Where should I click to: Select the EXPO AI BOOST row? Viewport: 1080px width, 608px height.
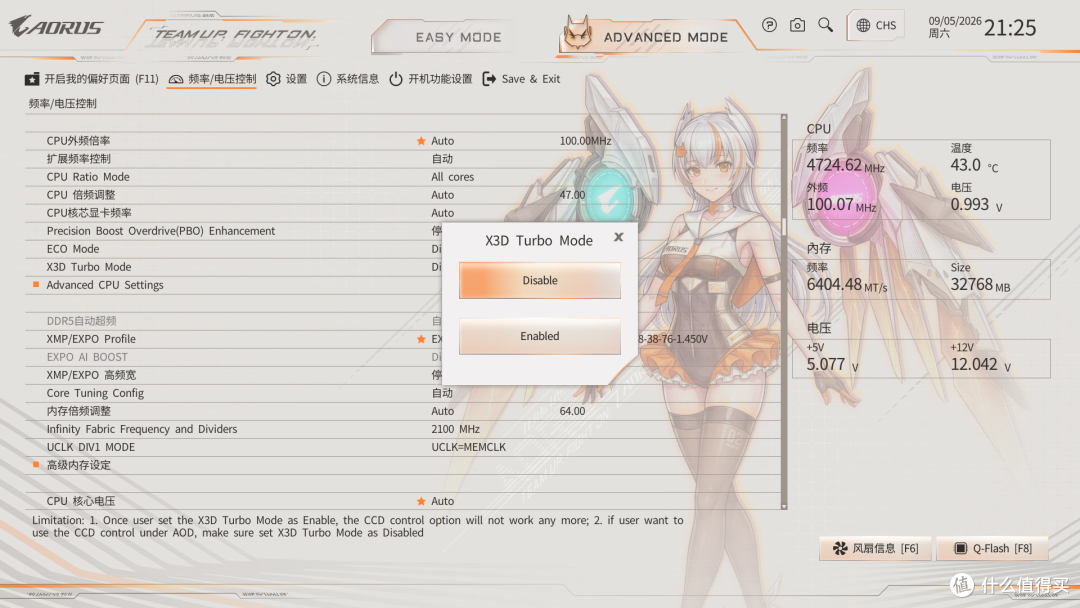click(234, 357)
